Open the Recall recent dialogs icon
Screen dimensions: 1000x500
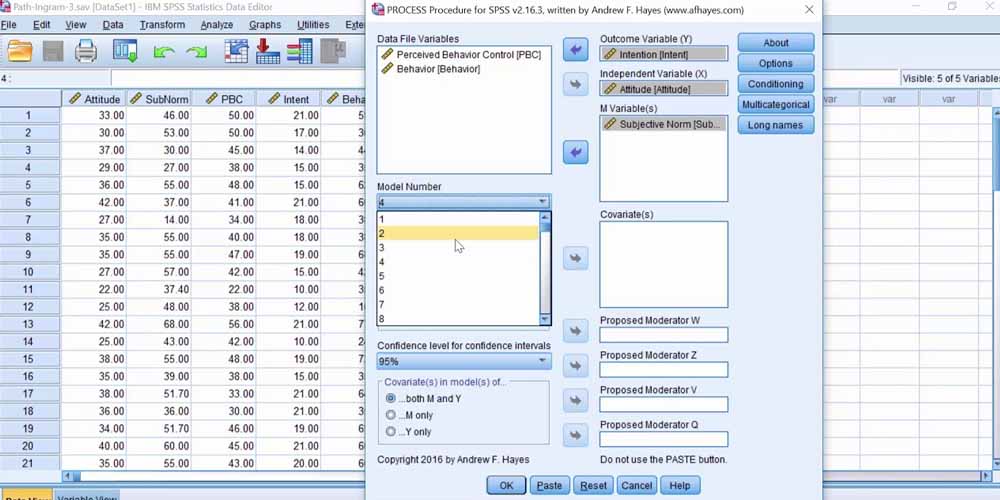(x=126, y=51)
